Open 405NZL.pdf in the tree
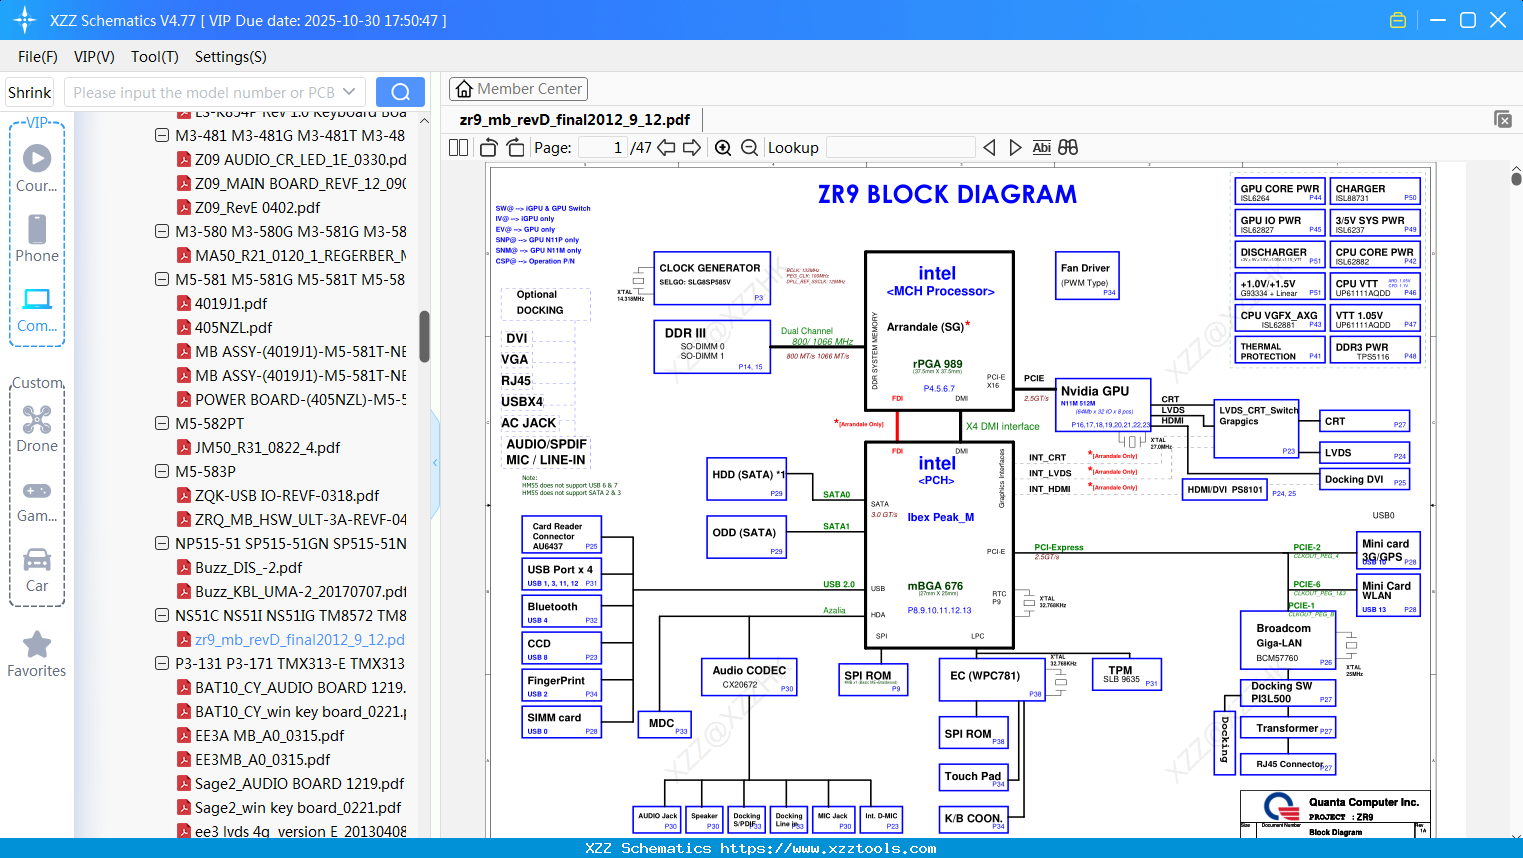 point(233,327)
